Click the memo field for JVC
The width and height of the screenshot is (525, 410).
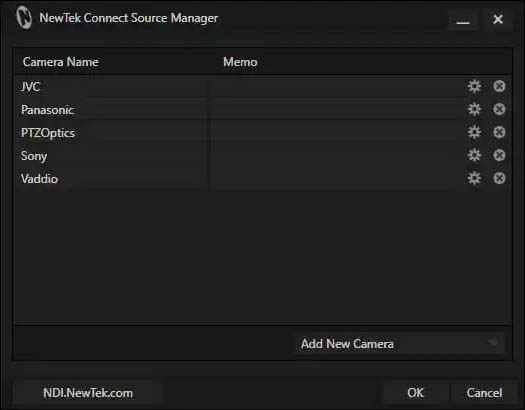tap(337, 87)
